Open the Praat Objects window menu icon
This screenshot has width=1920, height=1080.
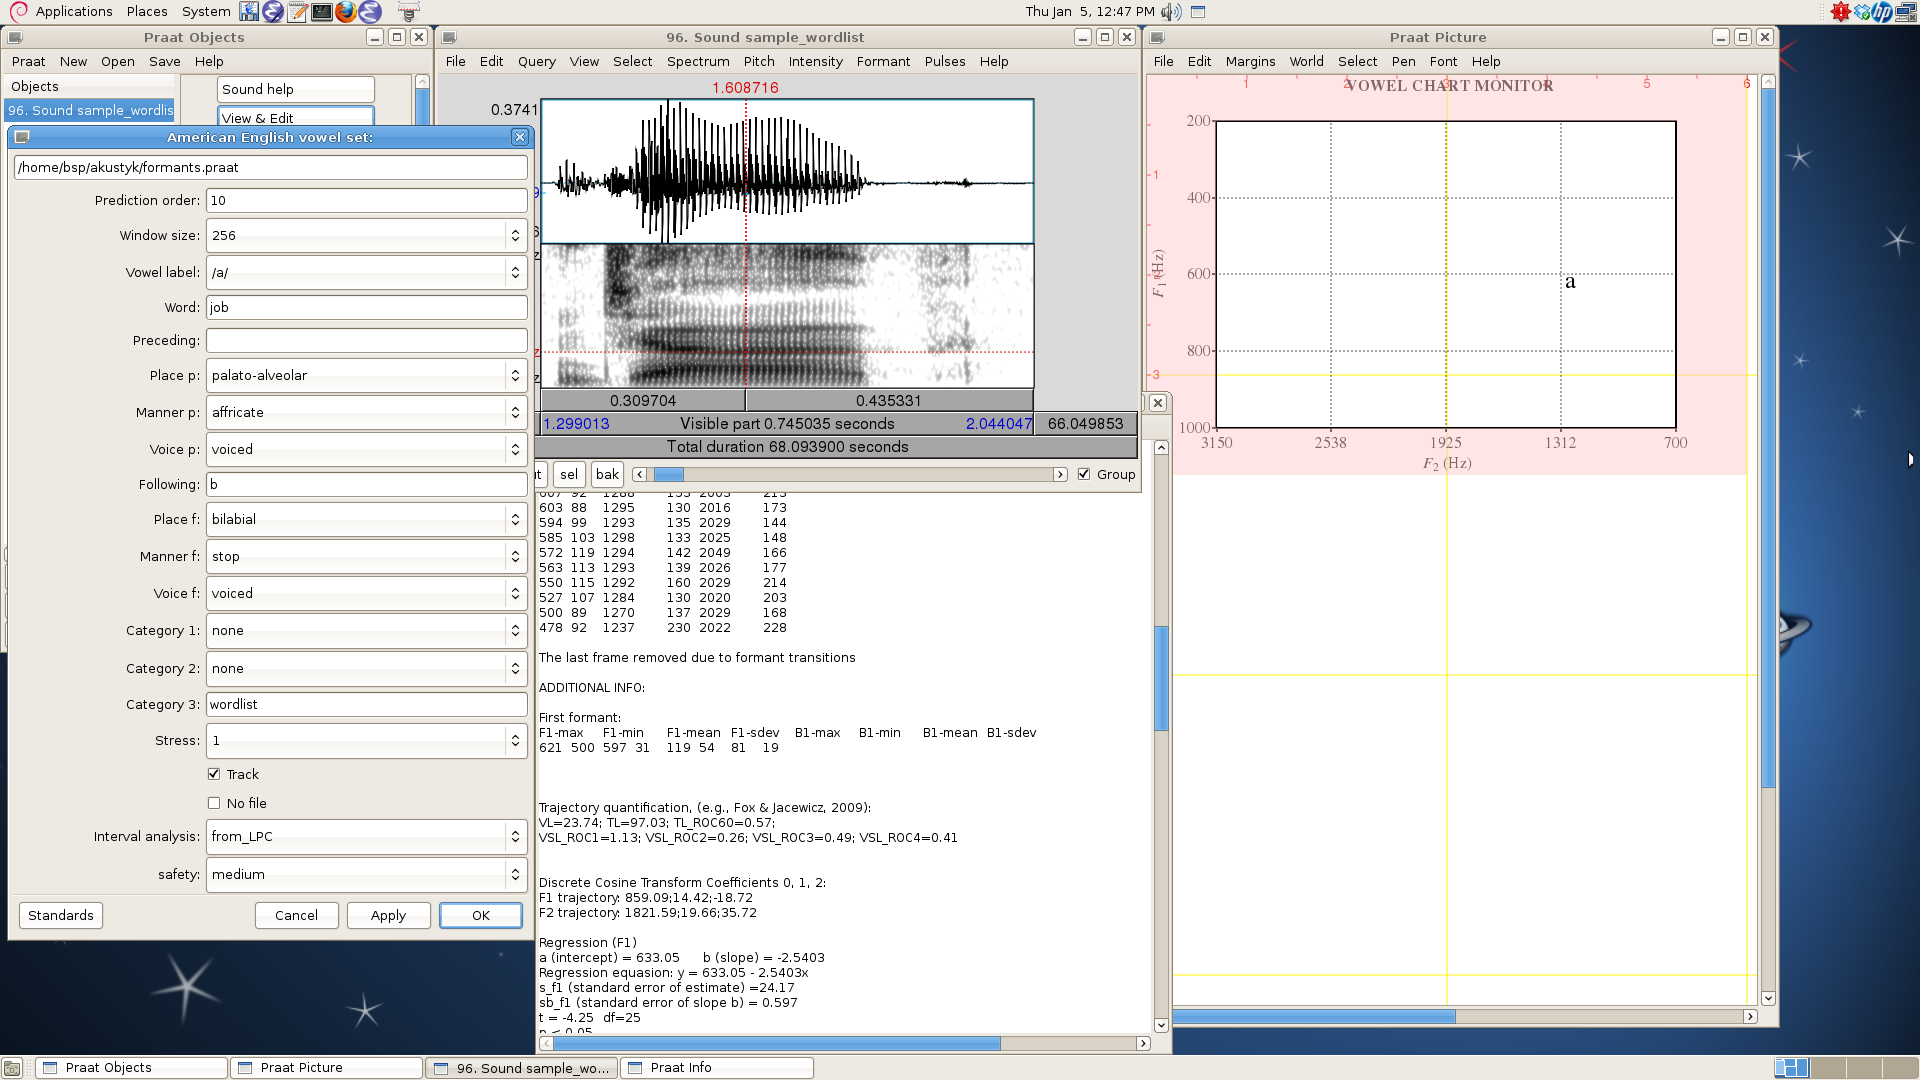click(15, 37)
